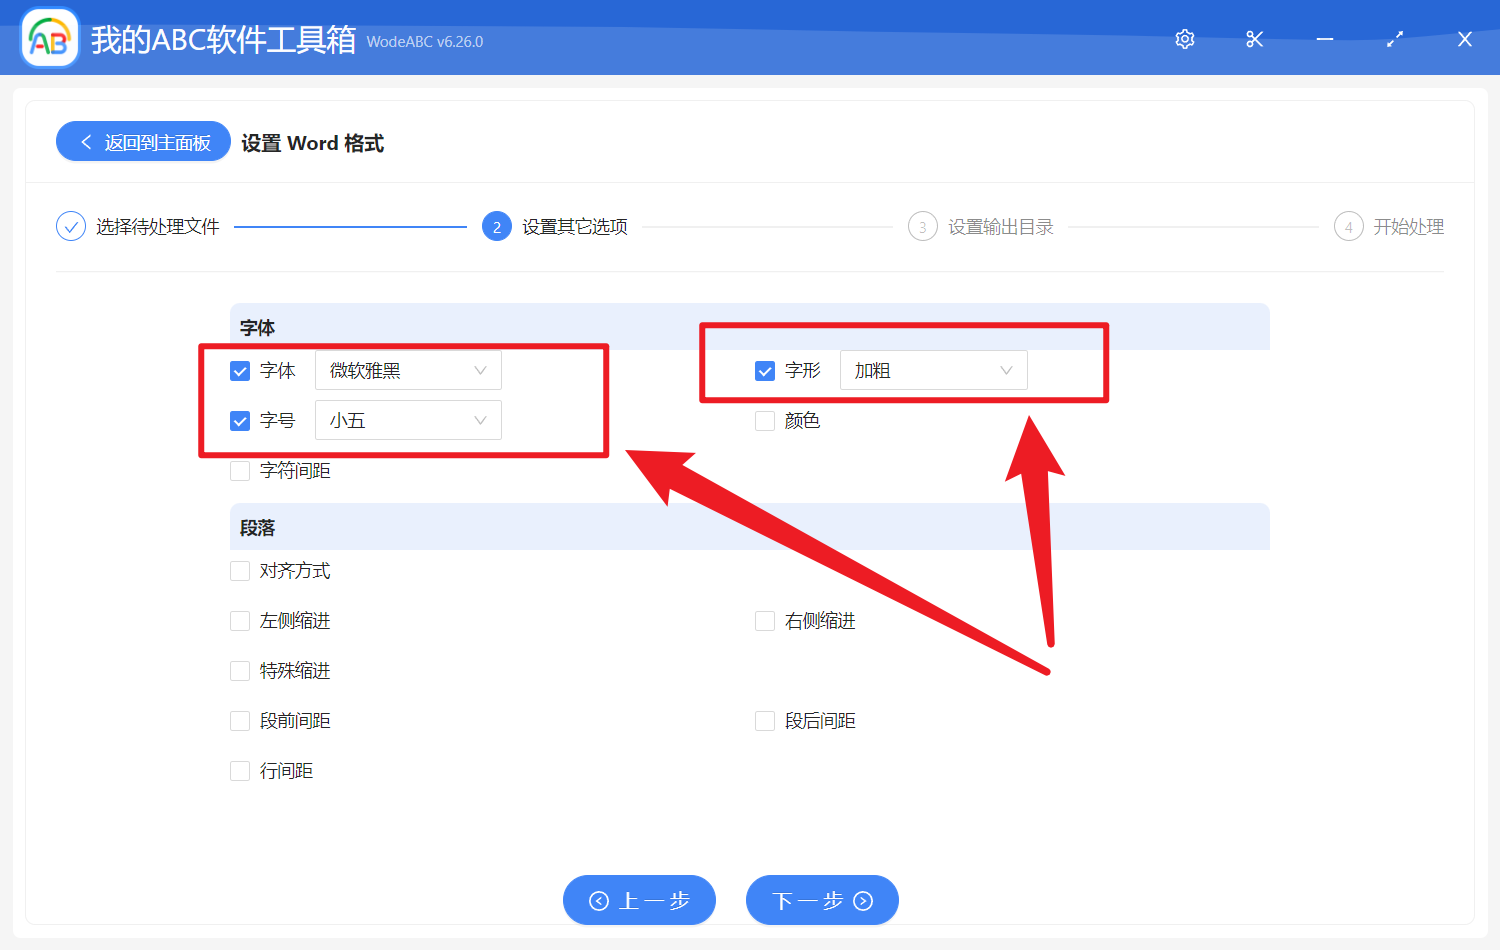
Task: Click 返回到主面板 button
Action: 143,142
